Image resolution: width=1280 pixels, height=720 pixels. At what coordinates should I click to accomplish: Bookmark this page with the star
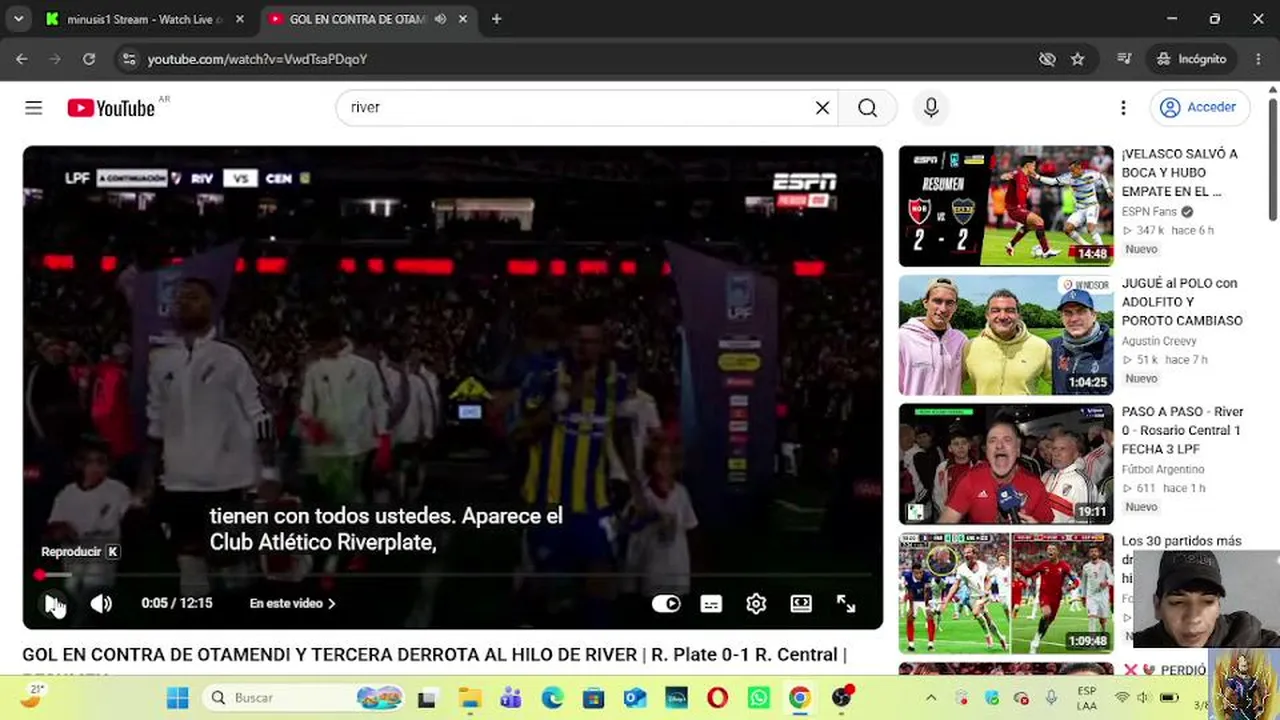[1077, 59]
